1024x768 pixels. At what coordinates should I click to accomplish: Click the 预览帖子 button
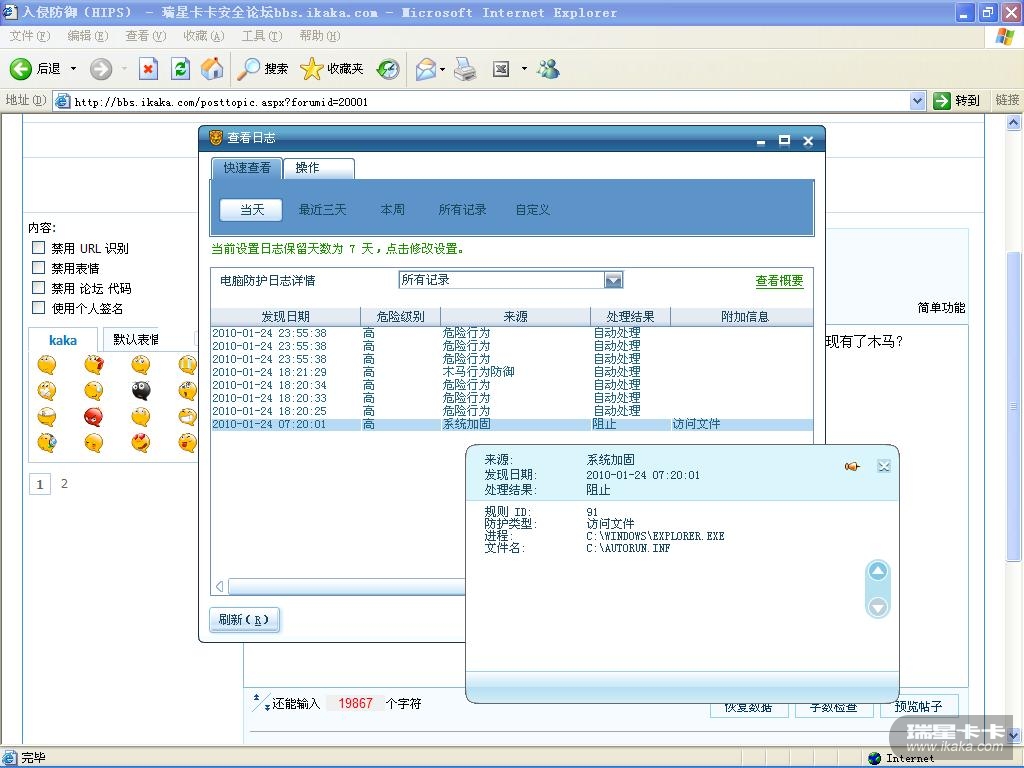[918, 706]
